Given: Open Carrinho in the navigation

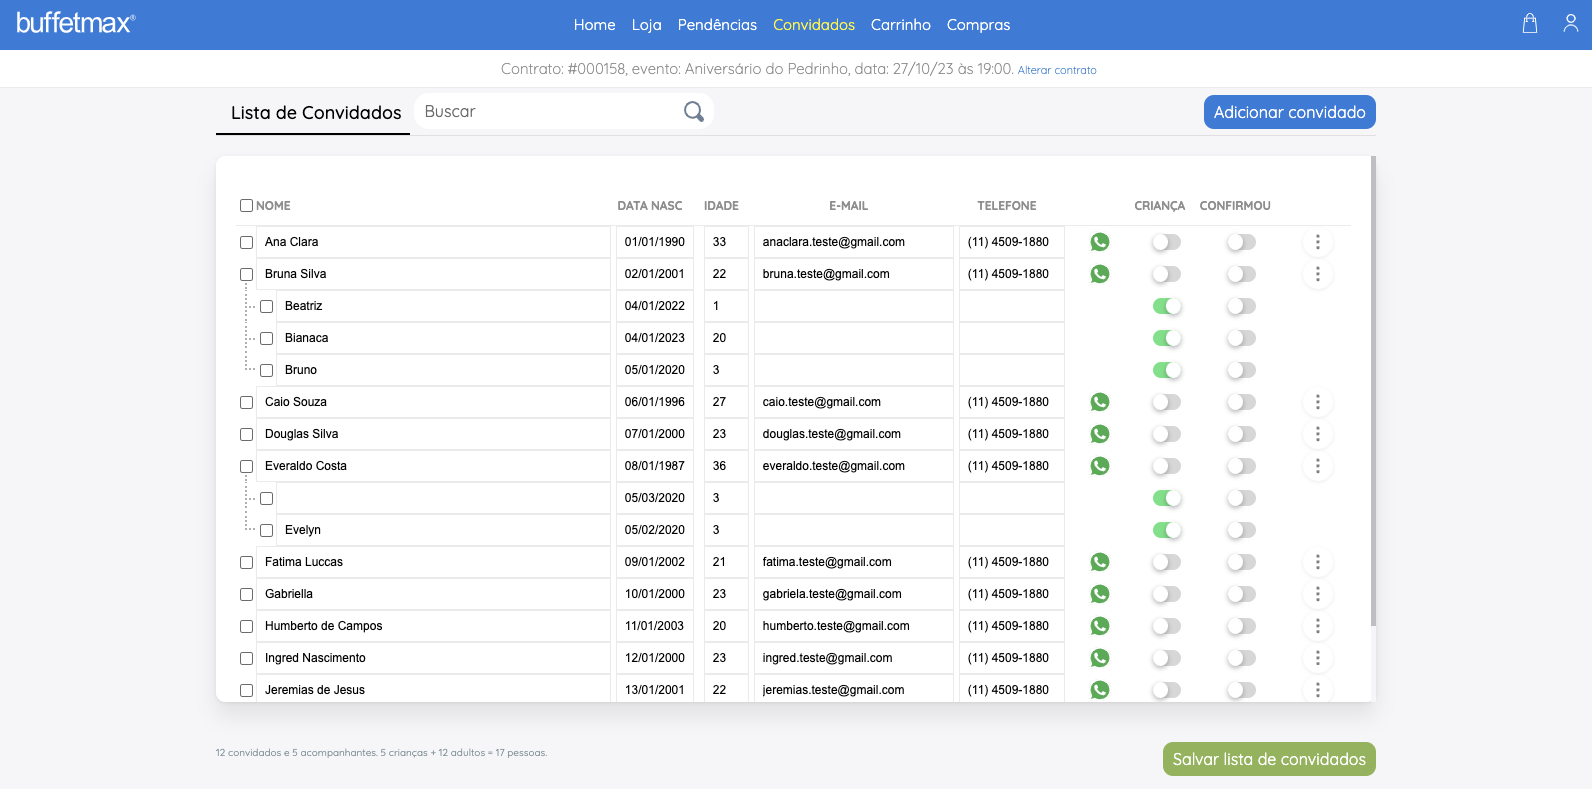Looking at the screenshot, I should (x=901, y=25).
